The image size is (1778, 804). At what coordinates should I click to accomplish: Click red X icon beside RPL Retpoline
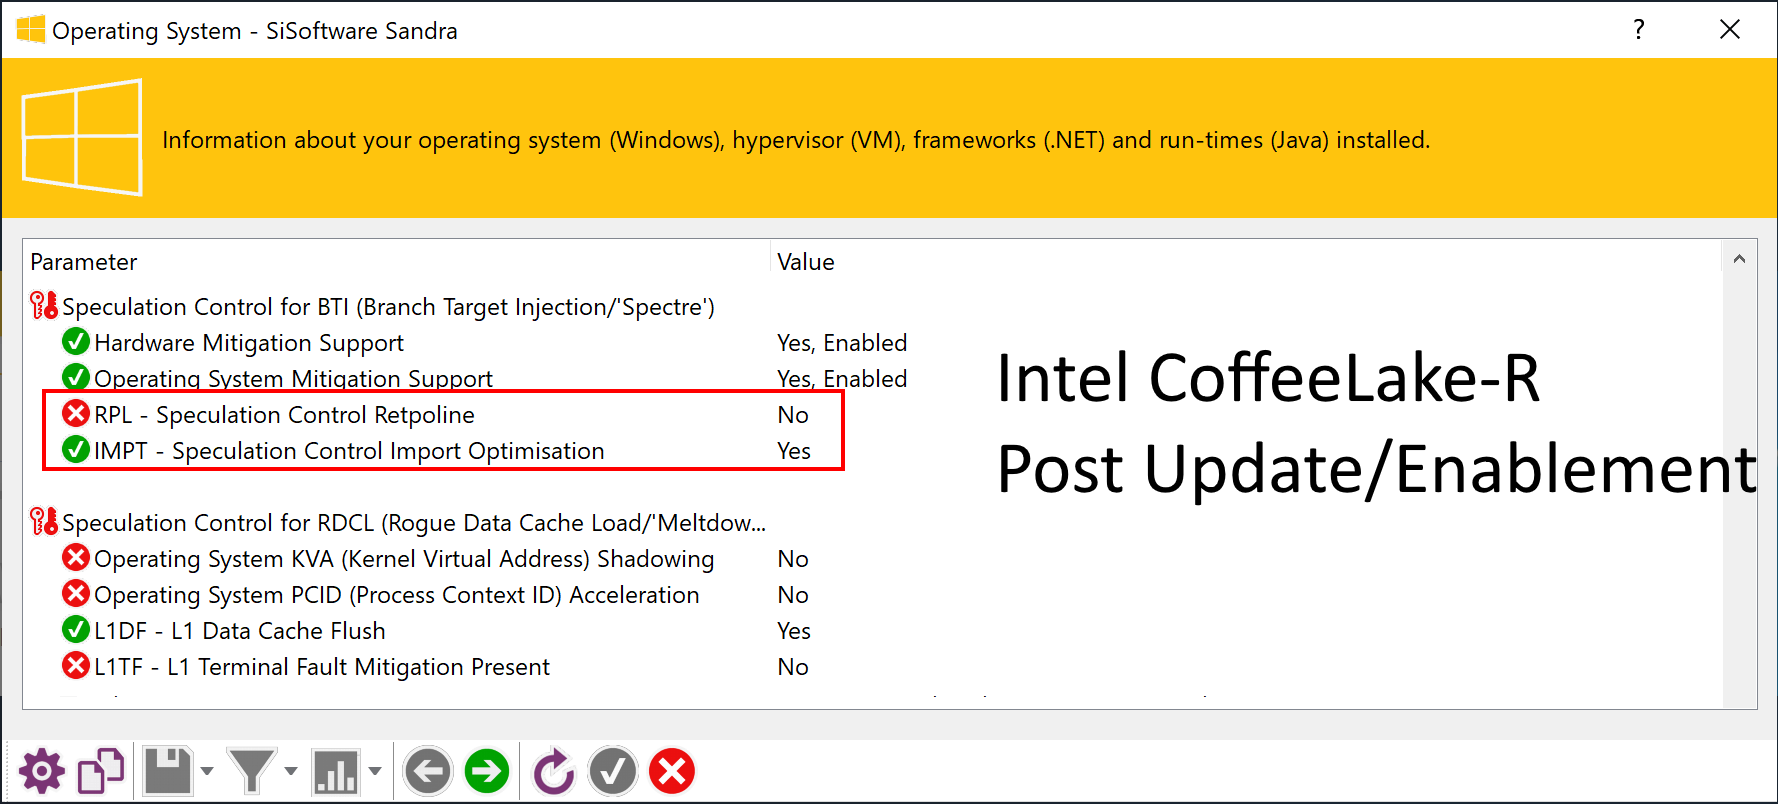76,414
